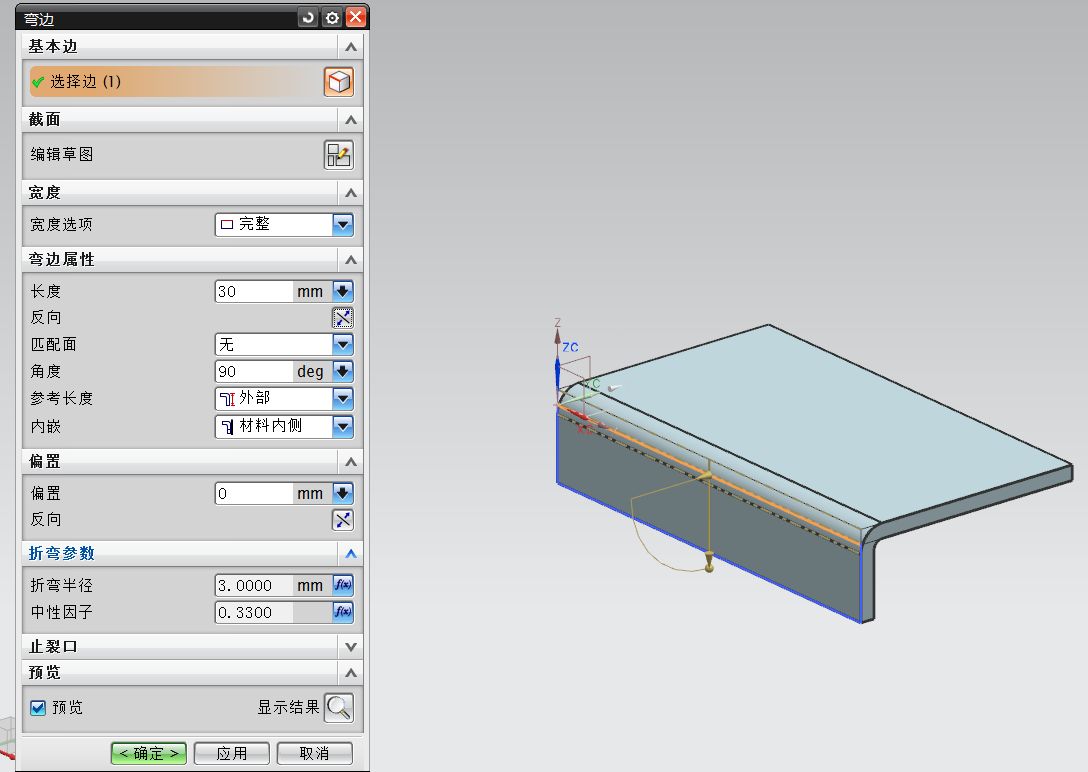1088x772 pixels.
Task: Click the 反向 icon under 长度
Action: [x=343, y=318]
